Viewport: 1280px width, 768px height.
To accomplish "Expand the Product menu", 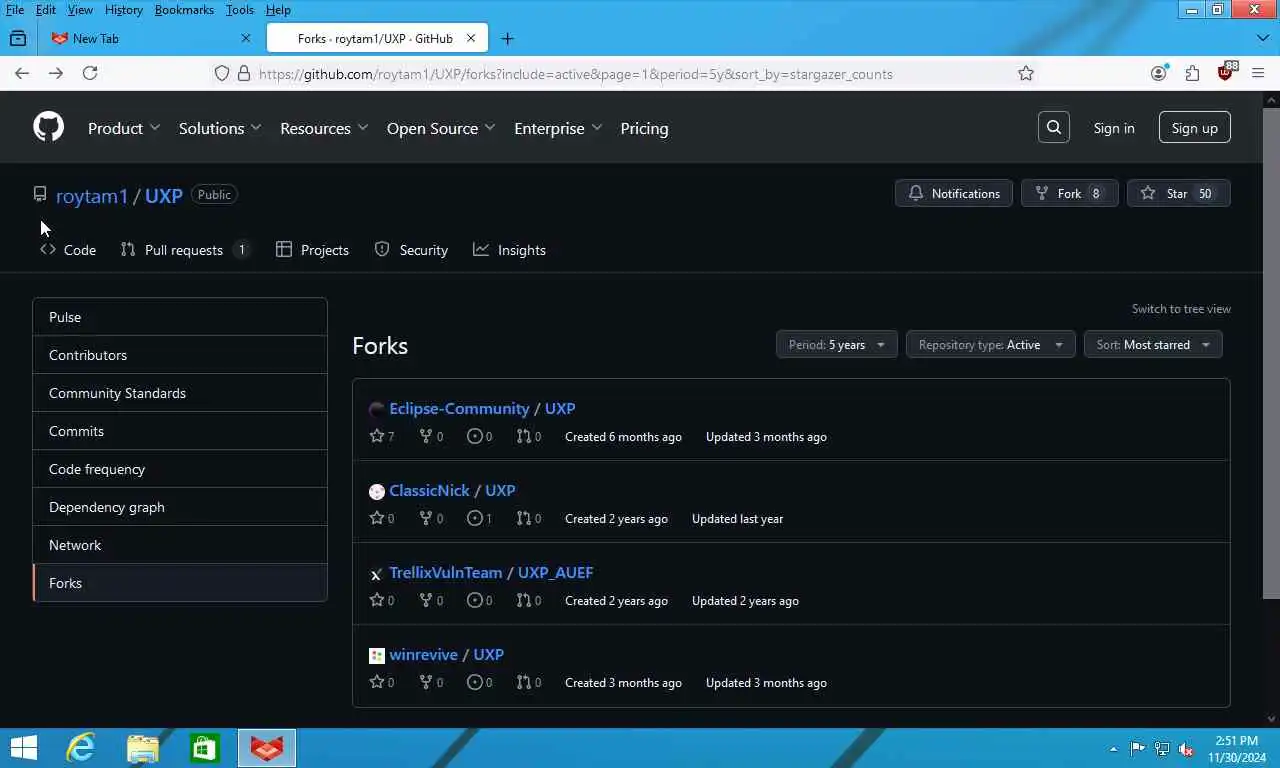I will 124,128.
